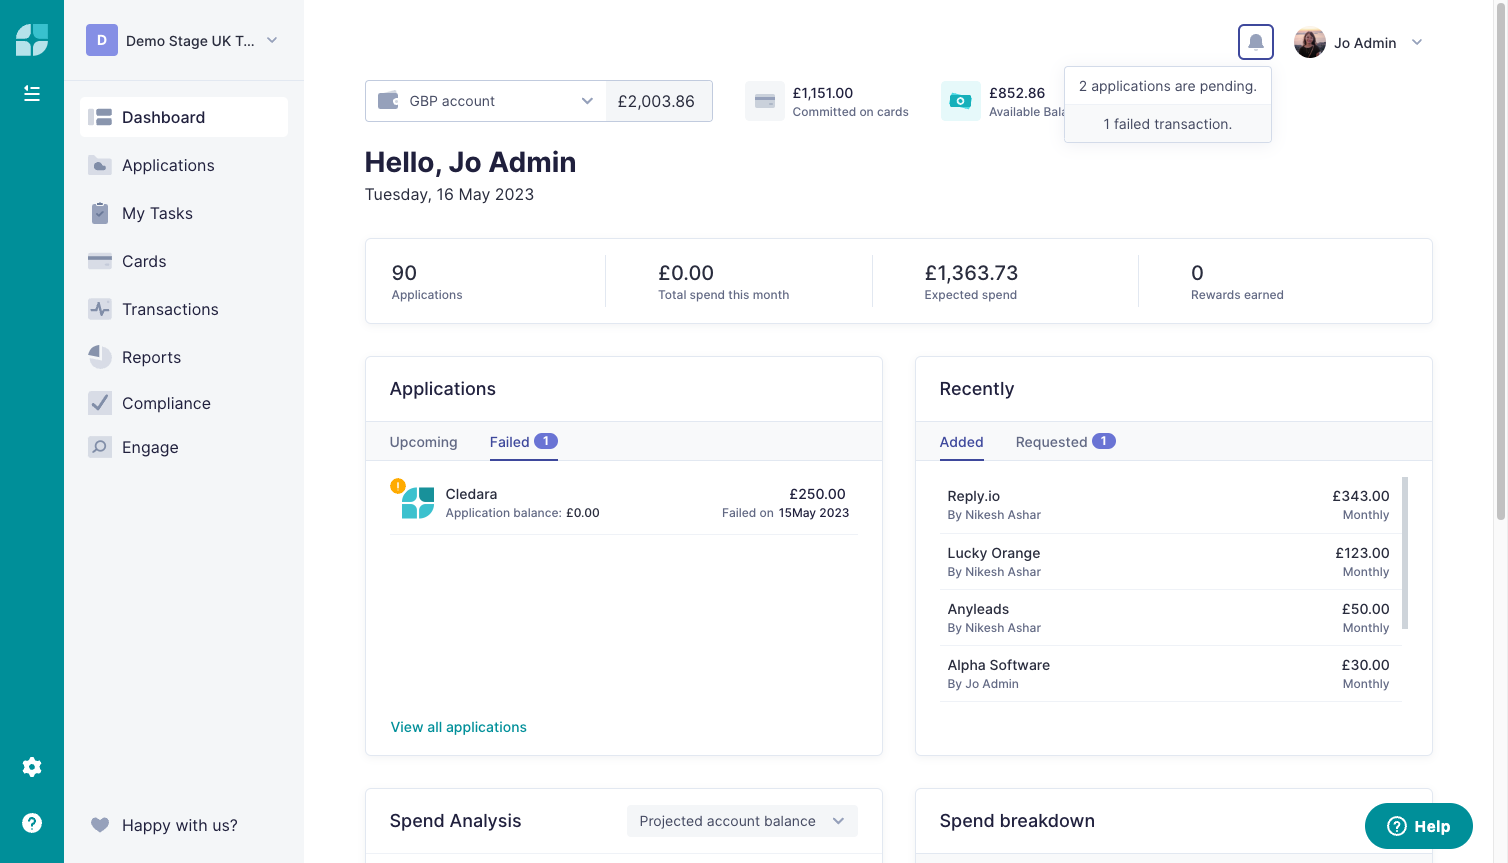
Task: Open 2 applications are pending notification
Action: point(1167,86)
